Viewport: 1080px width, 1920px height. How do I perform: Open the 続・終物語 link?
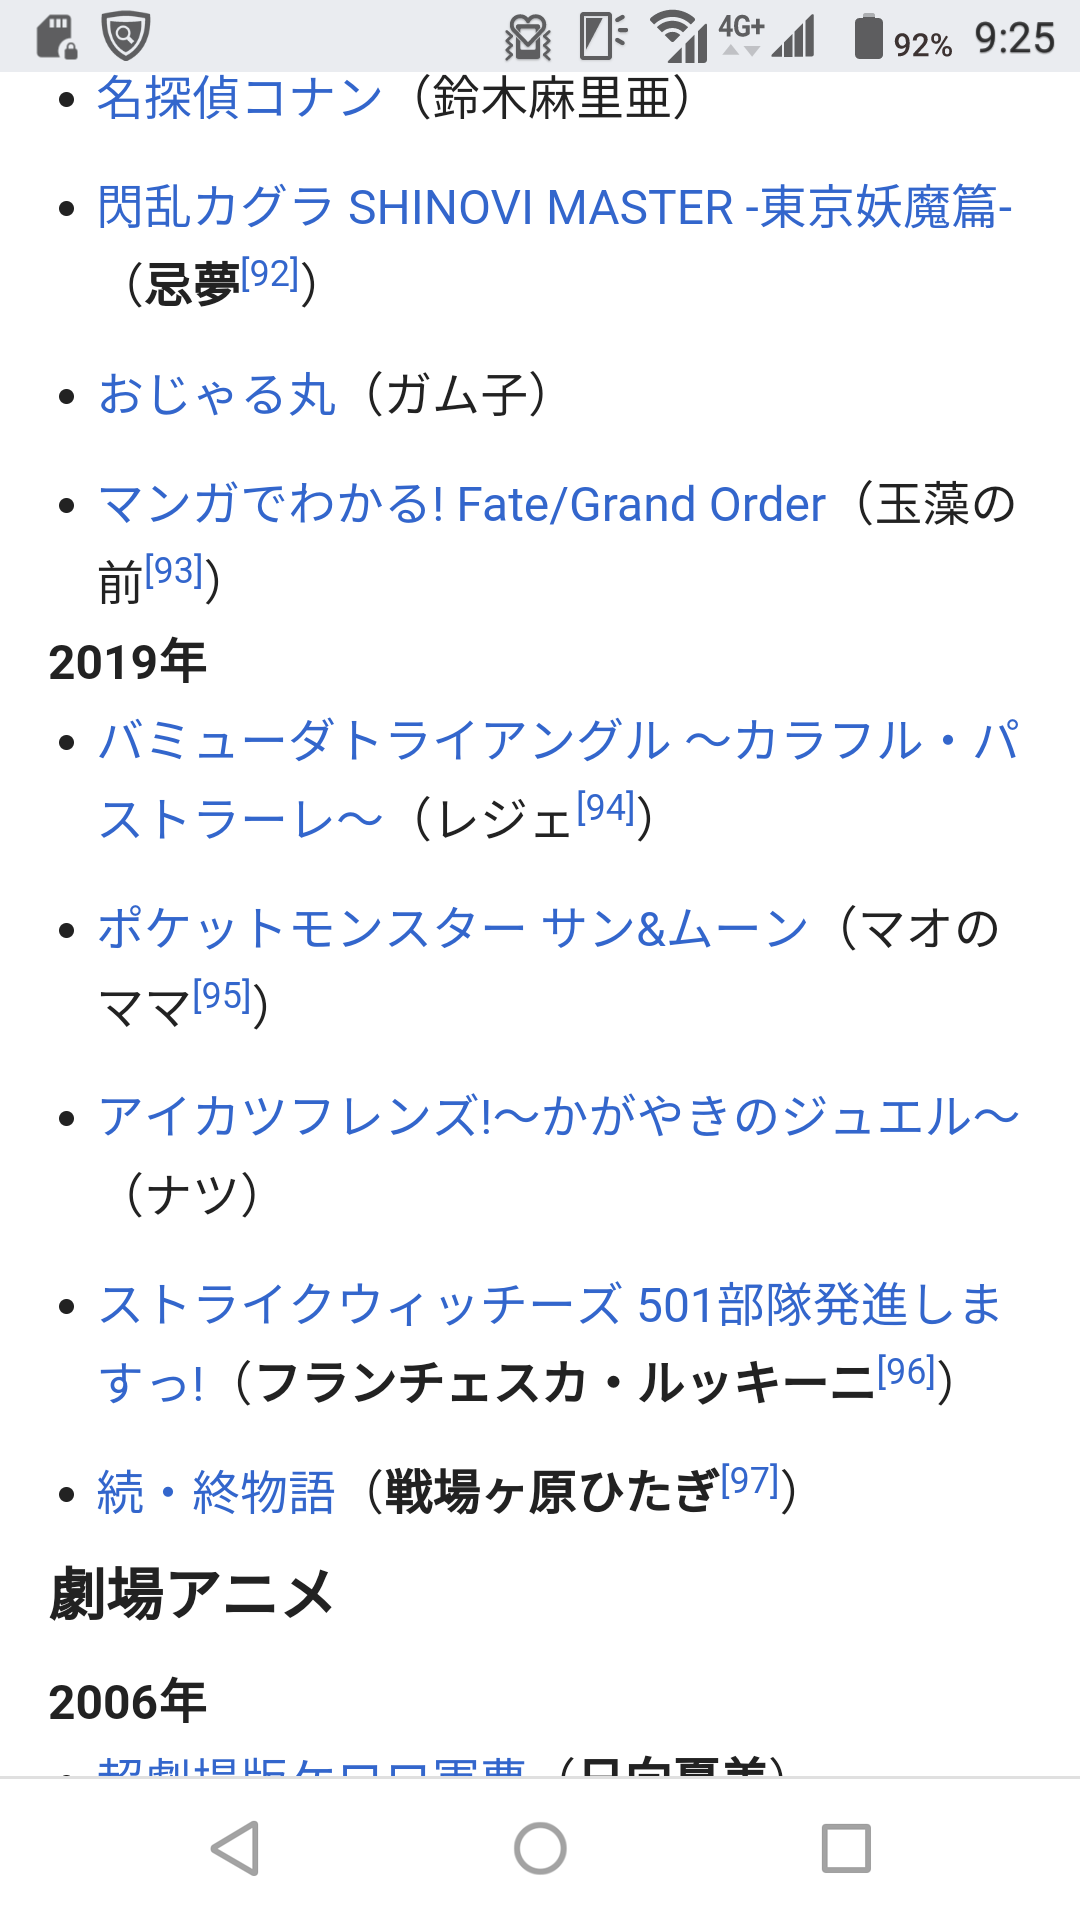(x=216, y=1492)
